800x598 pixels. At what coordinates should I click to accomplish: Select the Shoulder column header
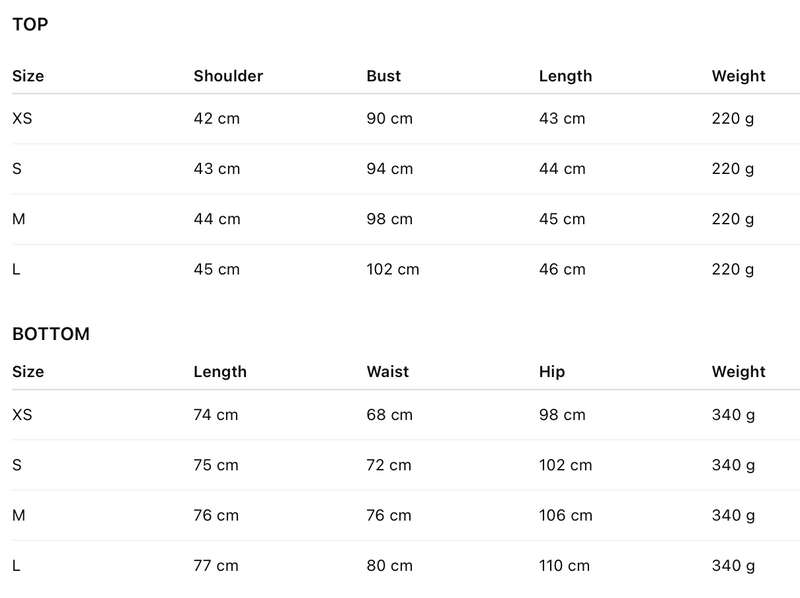228,76
